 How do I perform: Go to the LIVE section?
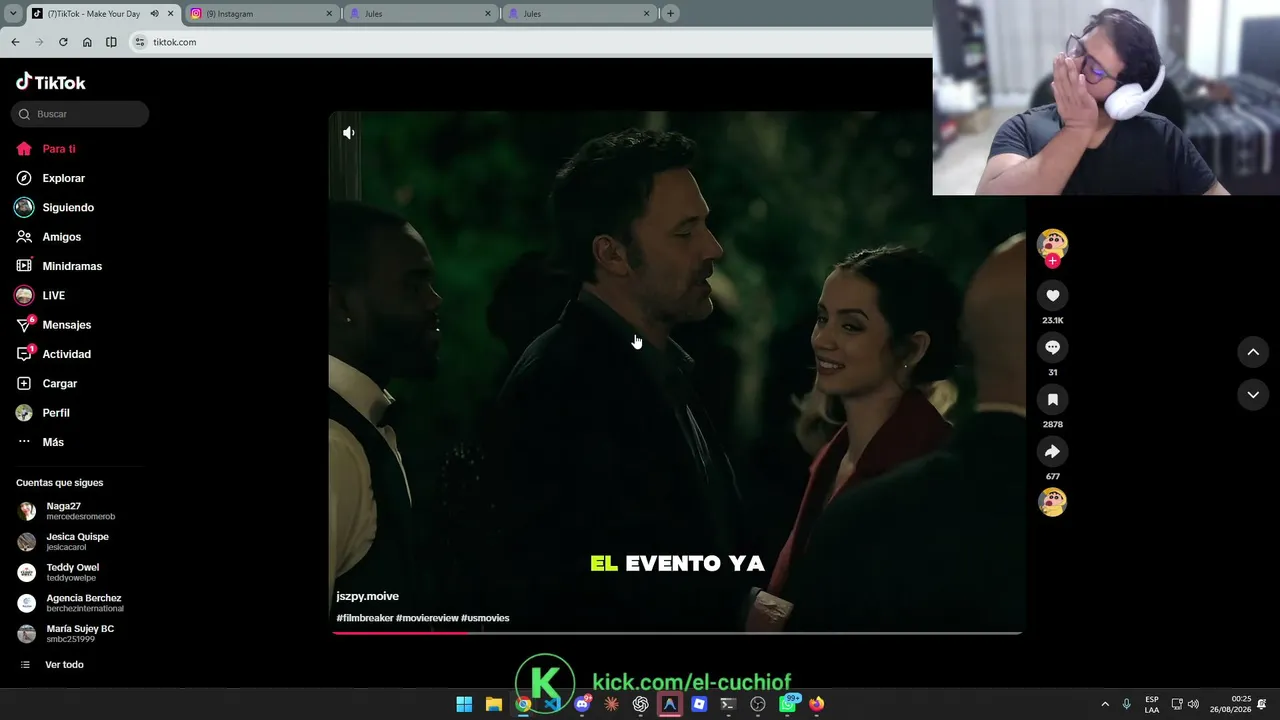coord(54,296)
